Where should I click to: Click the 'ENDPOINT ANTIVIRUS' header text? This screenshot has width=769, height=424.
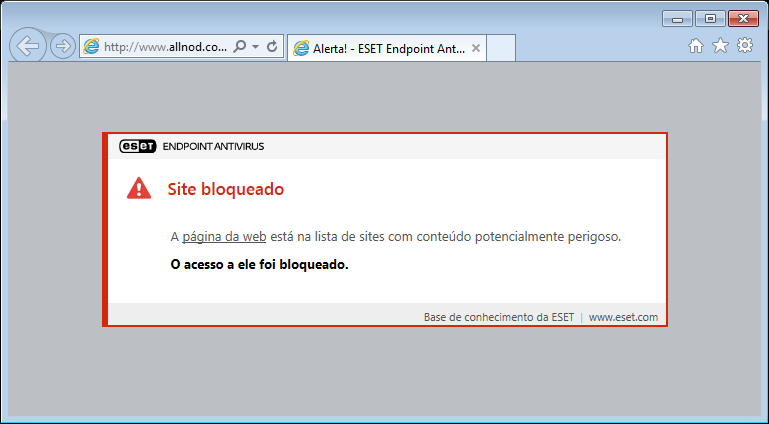pyautogui.click(x=213, y=147)
